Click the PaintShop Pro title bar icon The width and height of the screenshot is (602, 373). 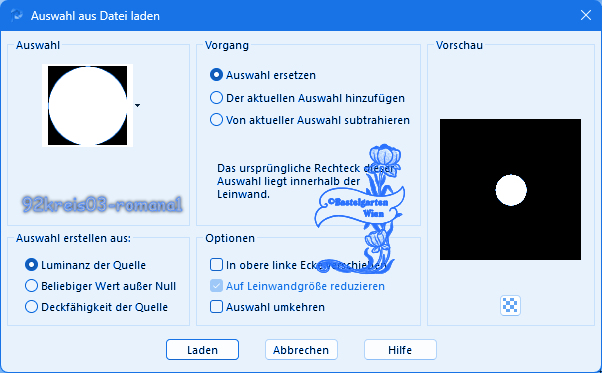(x=17, y=16)
